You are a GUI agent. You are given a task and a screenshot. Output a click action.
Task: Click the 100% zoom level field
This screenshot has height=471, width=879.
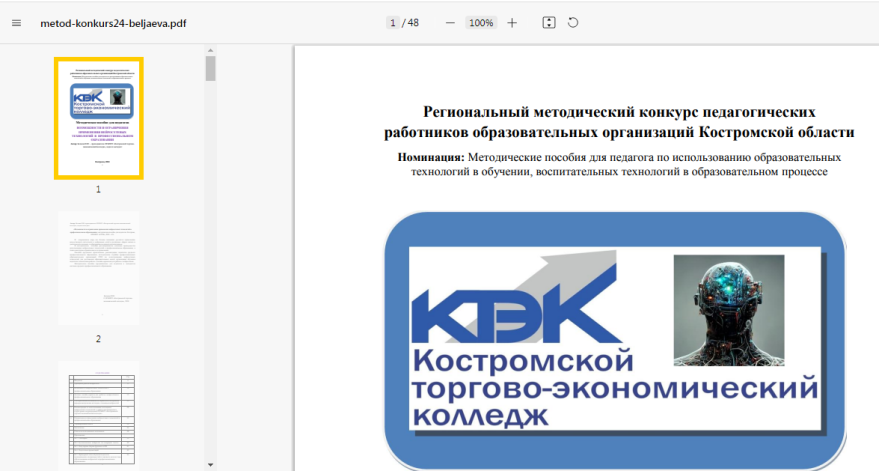point(481,23)
